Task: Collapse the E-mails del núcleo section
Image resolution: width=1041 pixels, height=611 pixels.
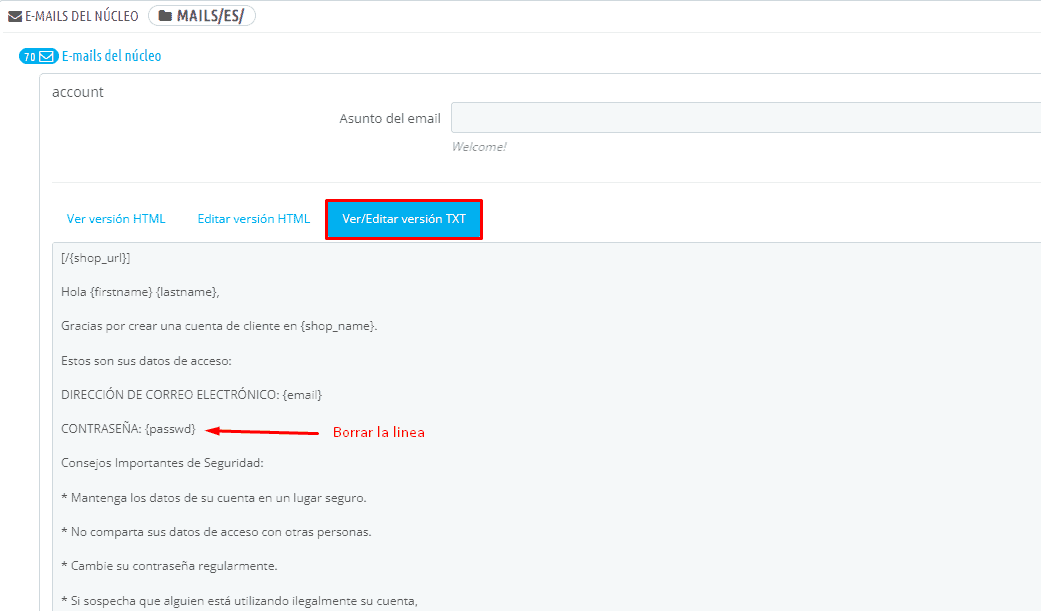Action: [111, 56]
